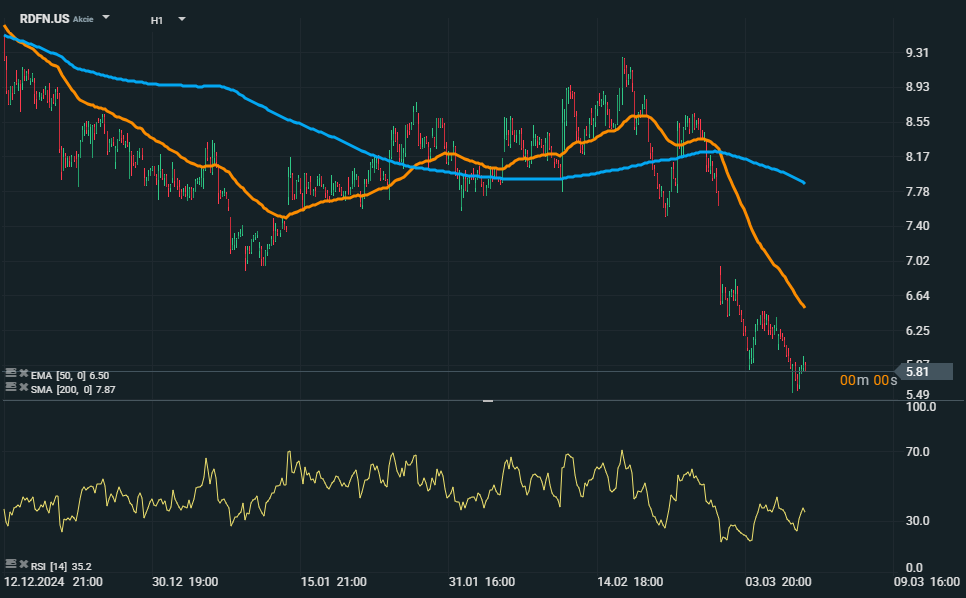Open EMA indicator settings icon
This screenshot has width=966, height=598.
tap(10, 374)
